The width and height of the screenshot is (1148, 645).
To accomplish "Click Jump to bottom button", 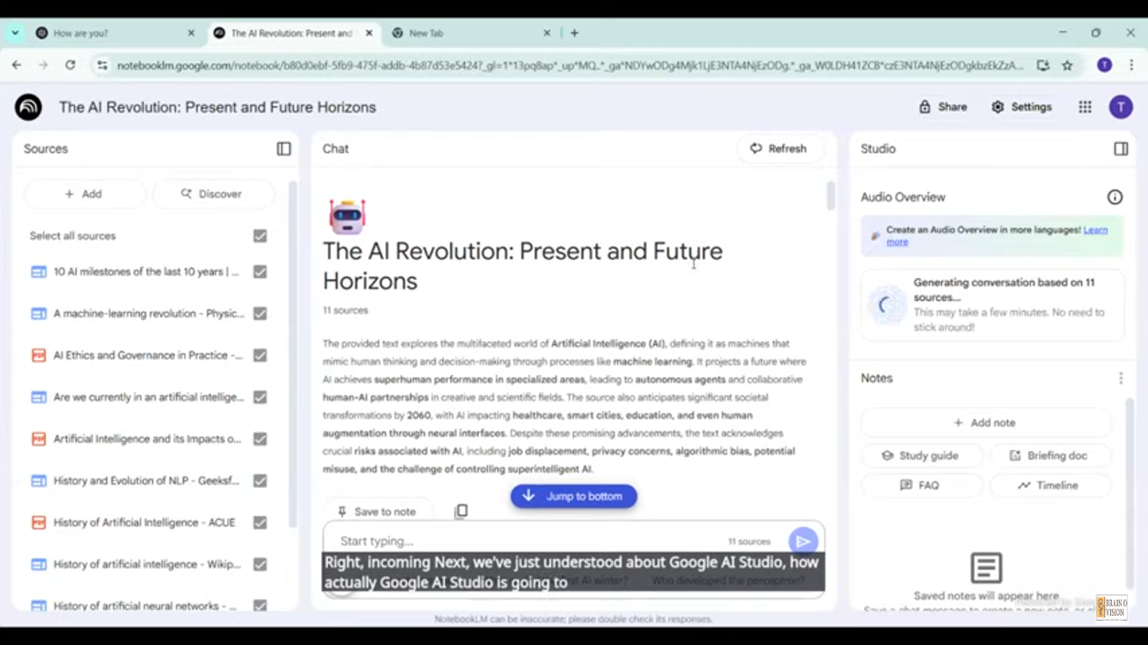I will click(x=573, y=496).
